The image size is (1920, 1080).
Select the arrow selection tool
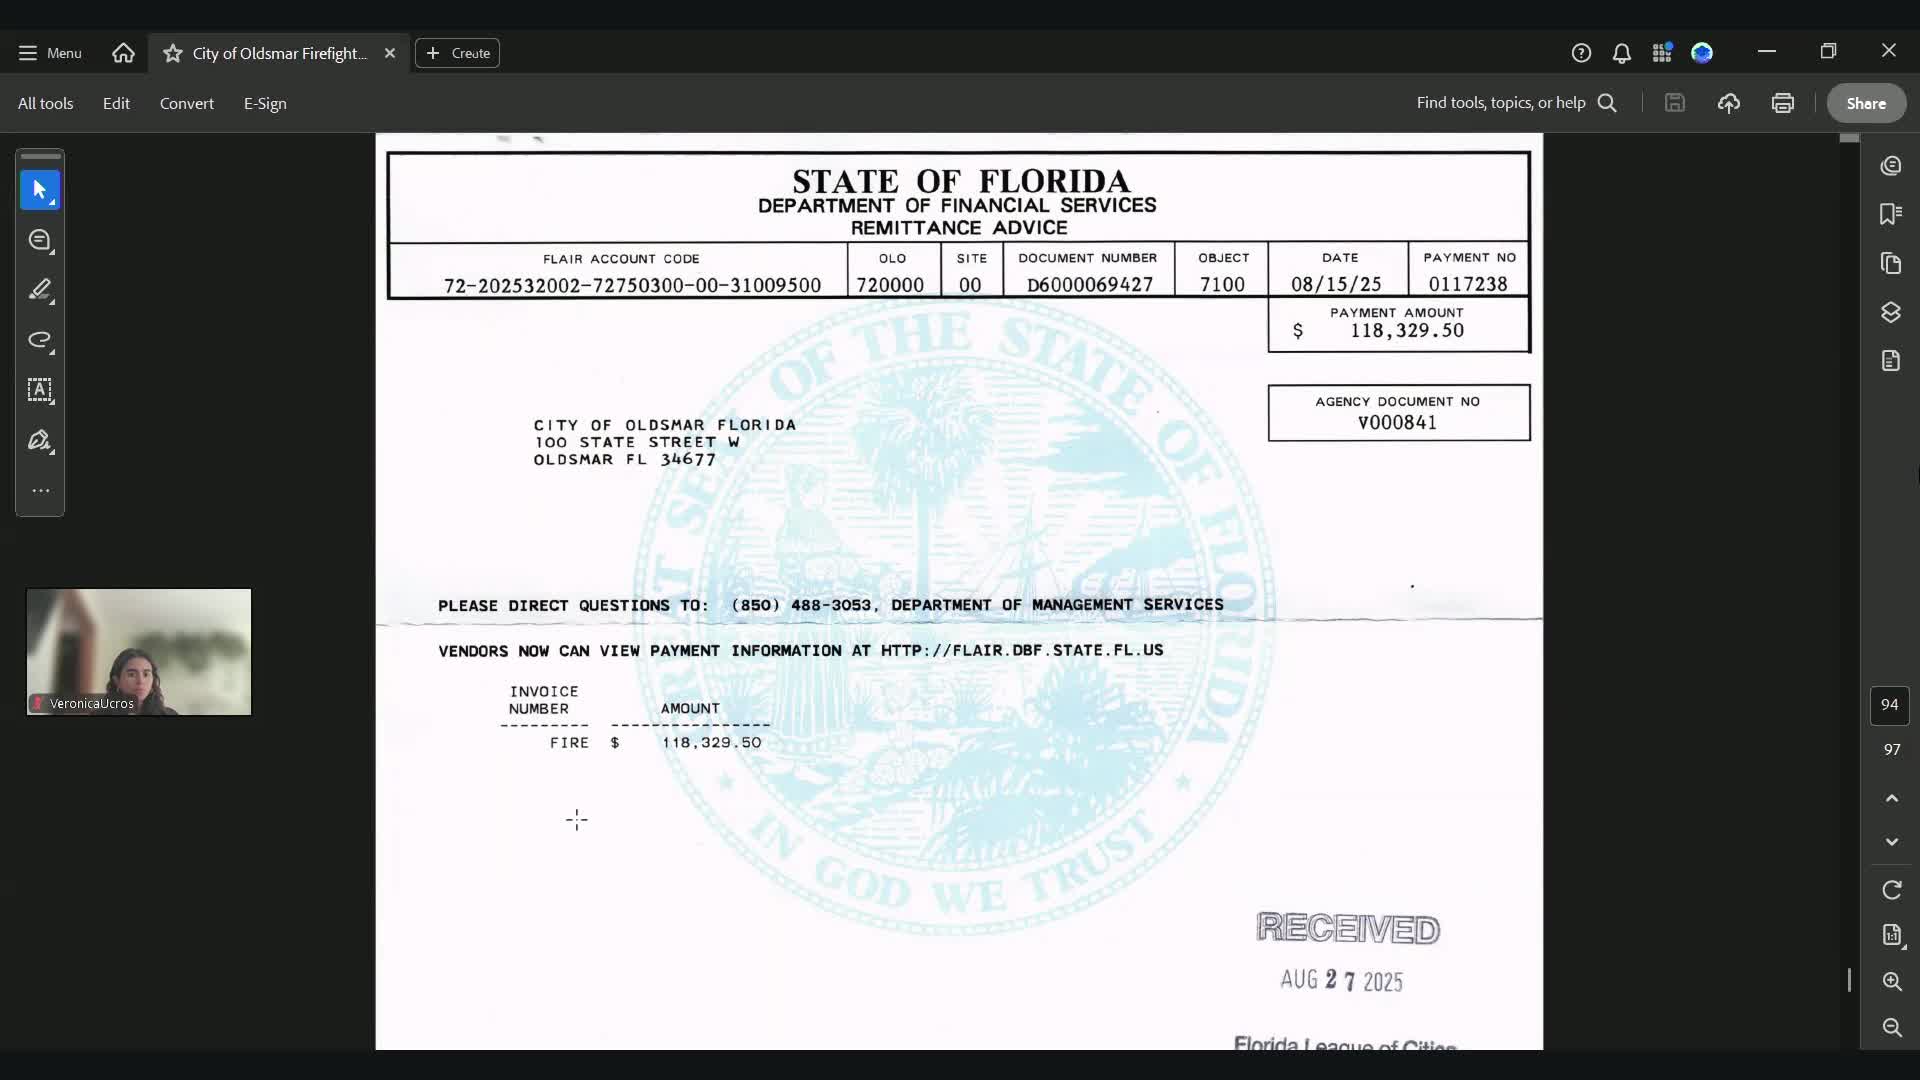pos(40,190)
